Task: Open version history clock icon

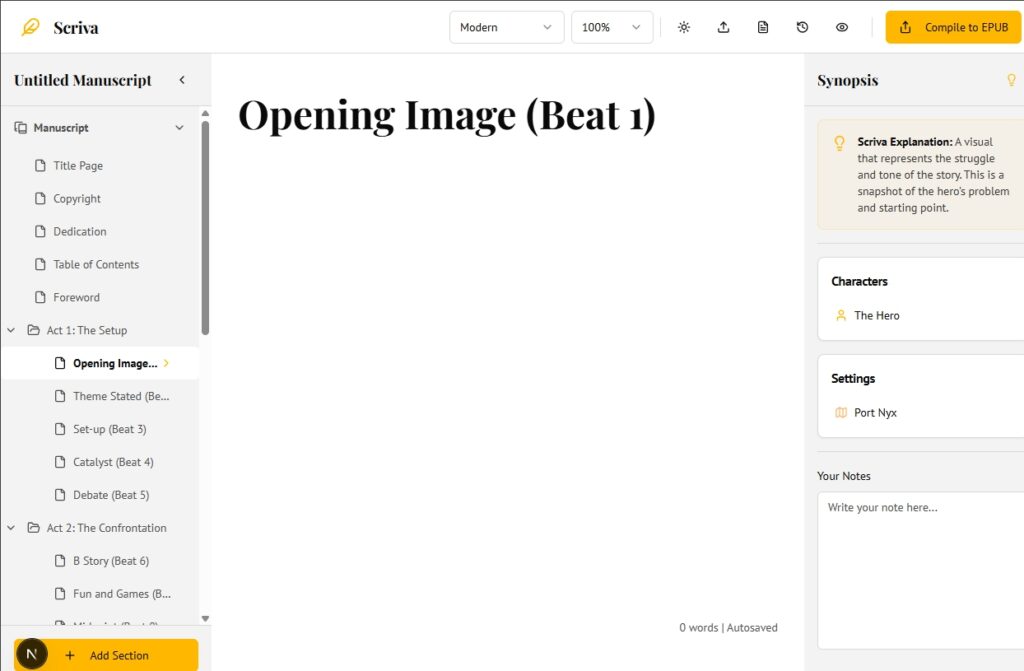Action: click(802, 27)
